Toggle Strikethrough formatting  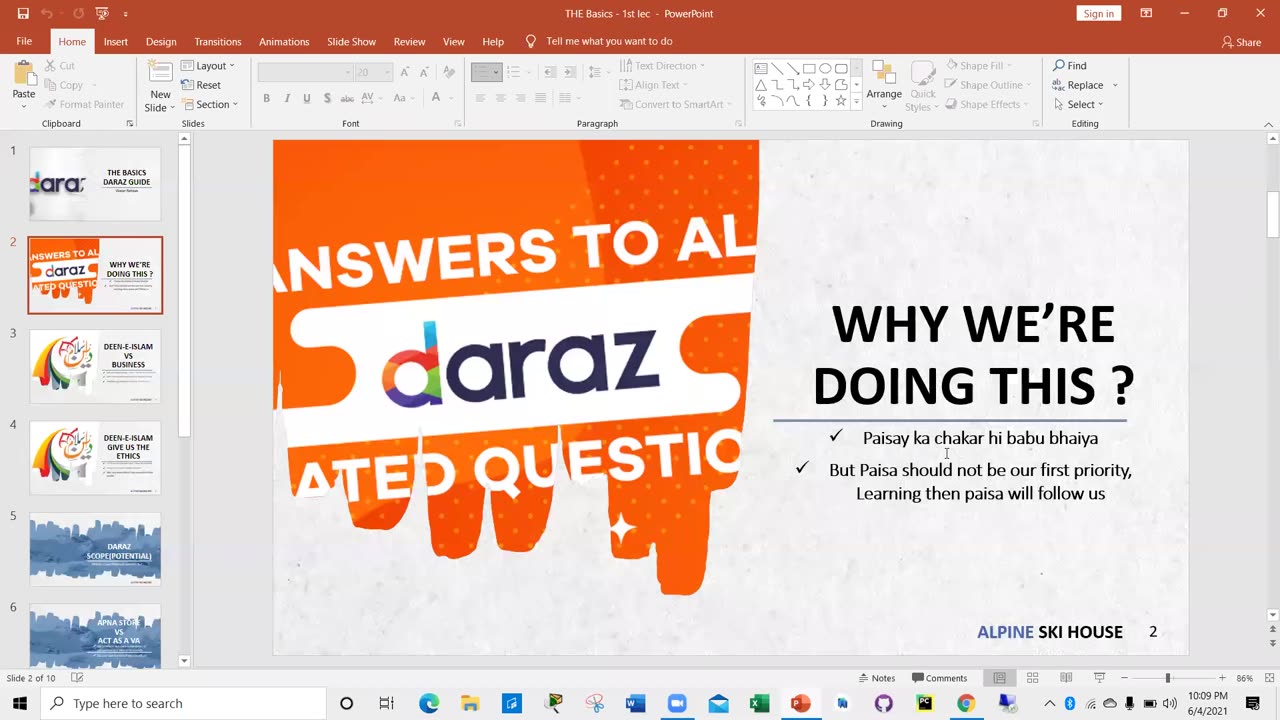(x=347, y=98)
